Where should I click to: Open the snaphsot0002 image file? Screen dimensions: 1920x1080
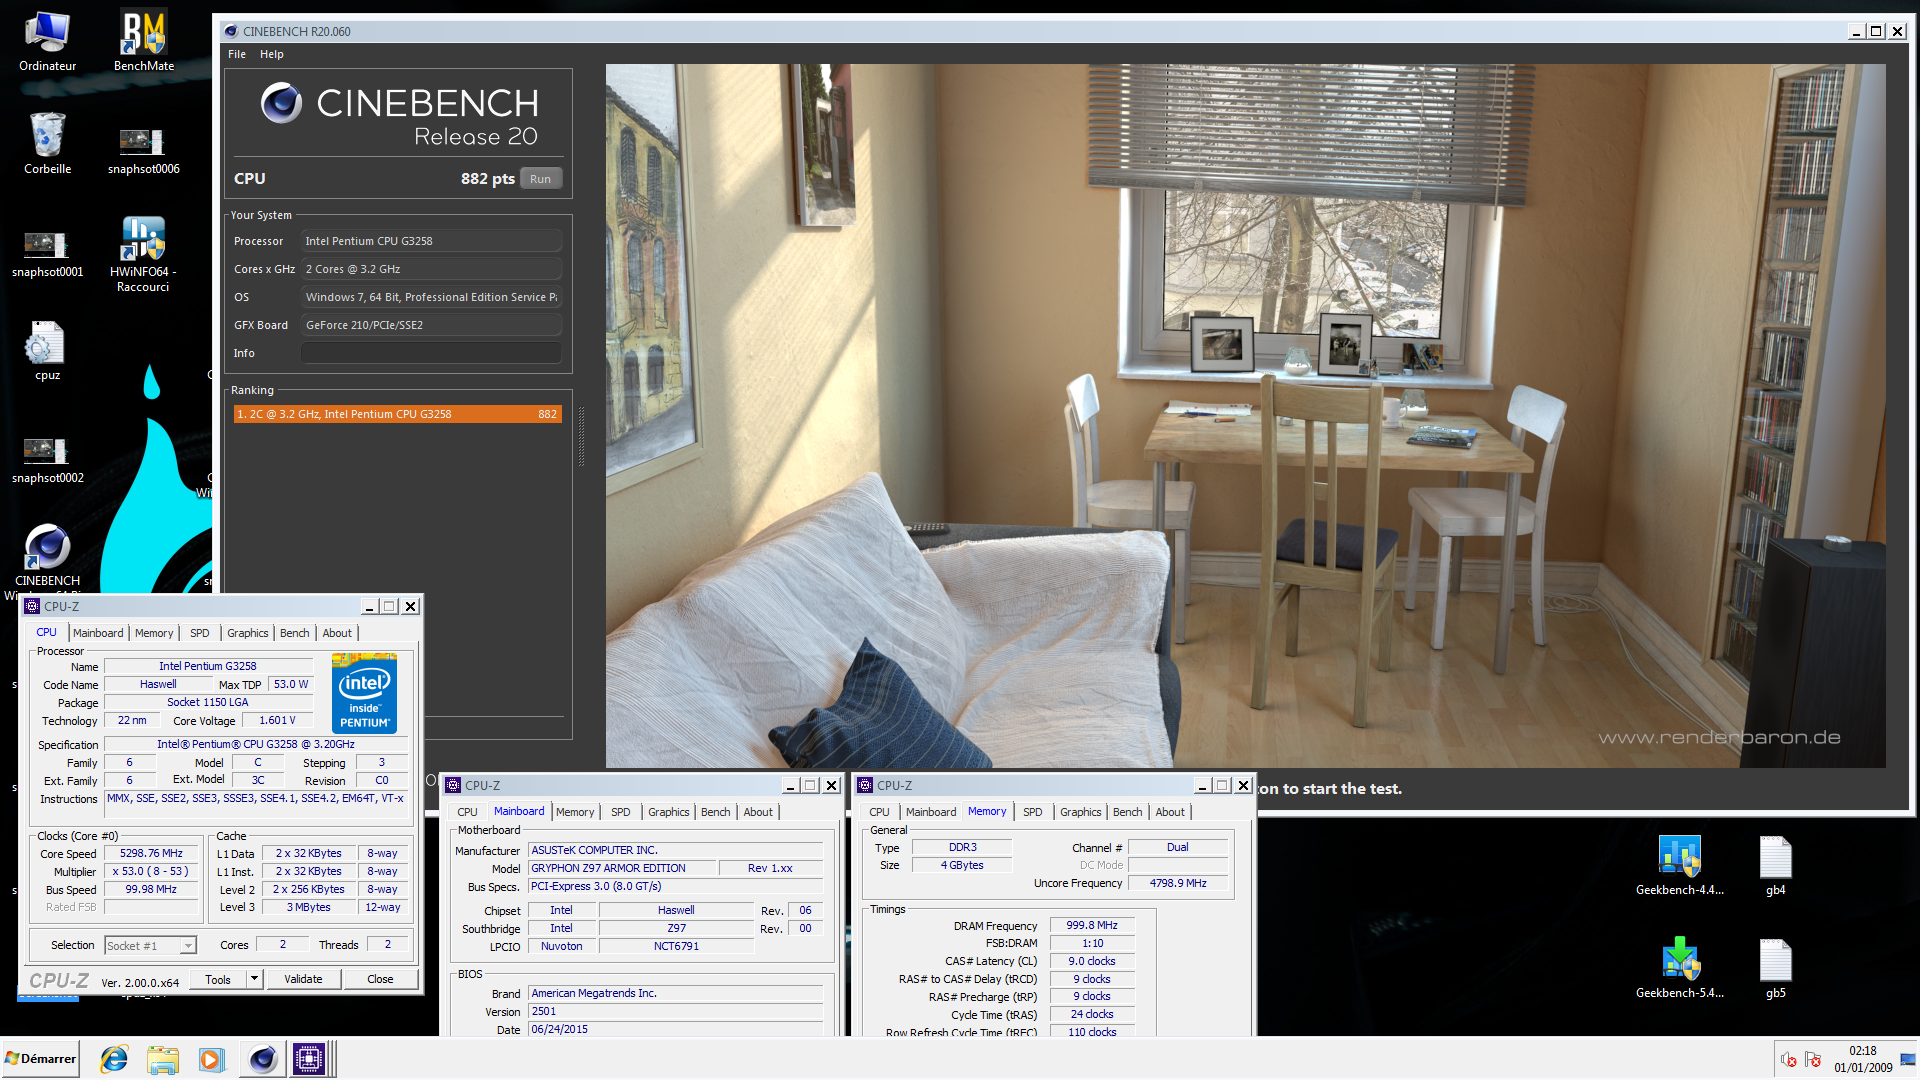47,460
